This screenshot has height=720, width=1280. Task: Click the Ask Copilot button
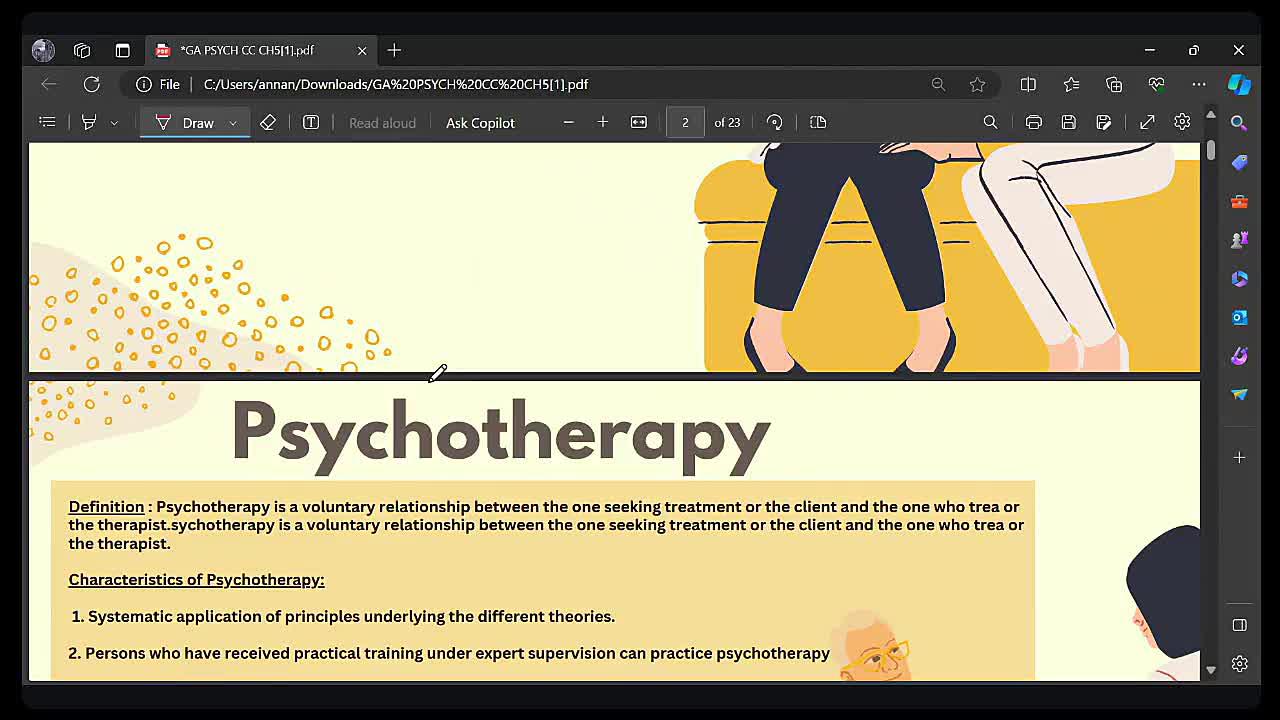tap(480, 123)
